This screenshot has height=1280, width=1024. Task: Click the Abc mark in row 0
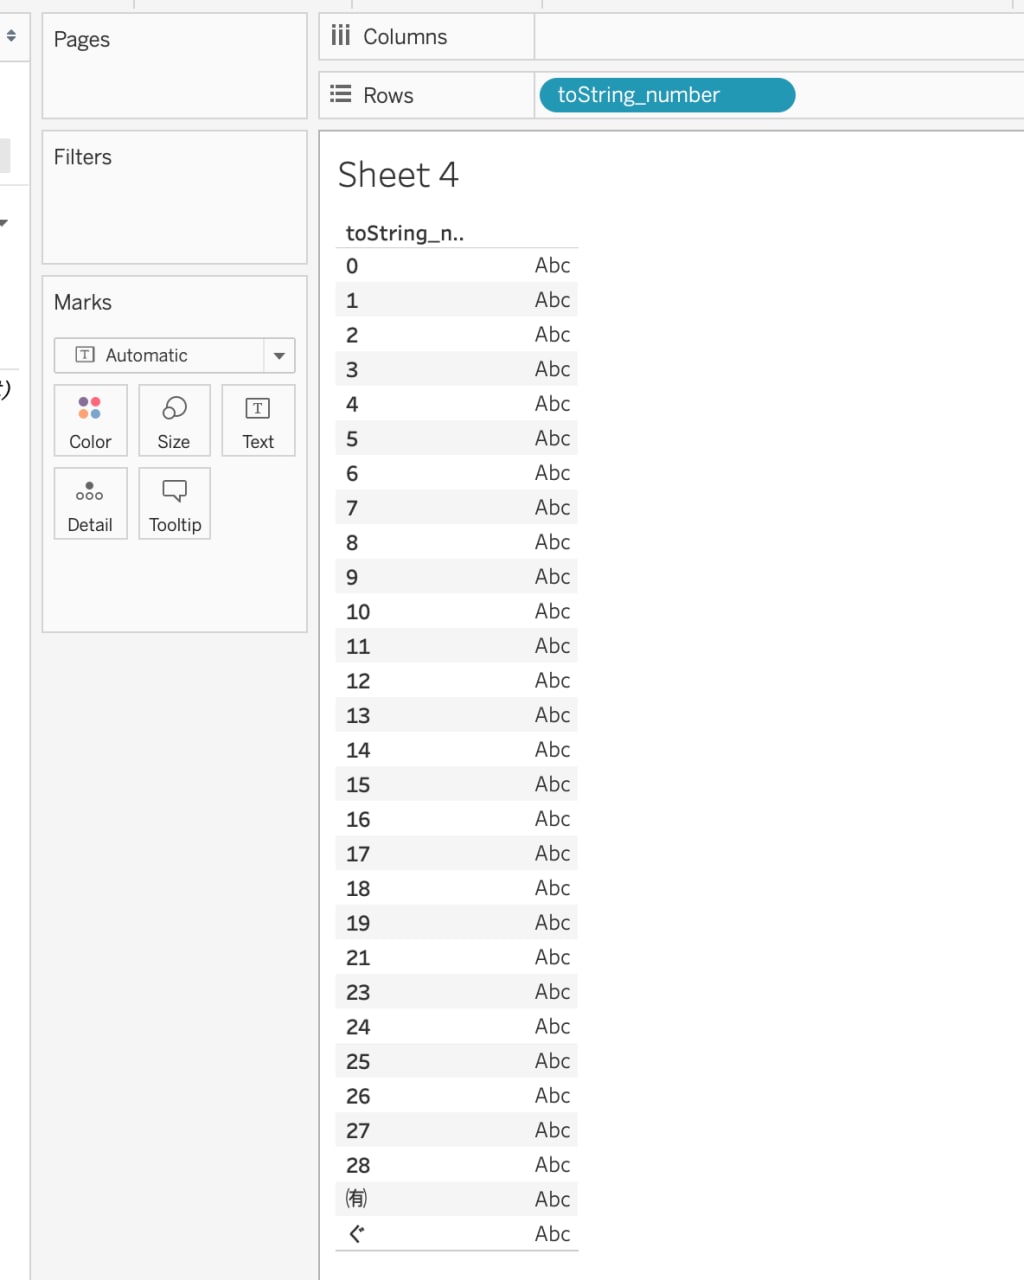tap(552, 265)
